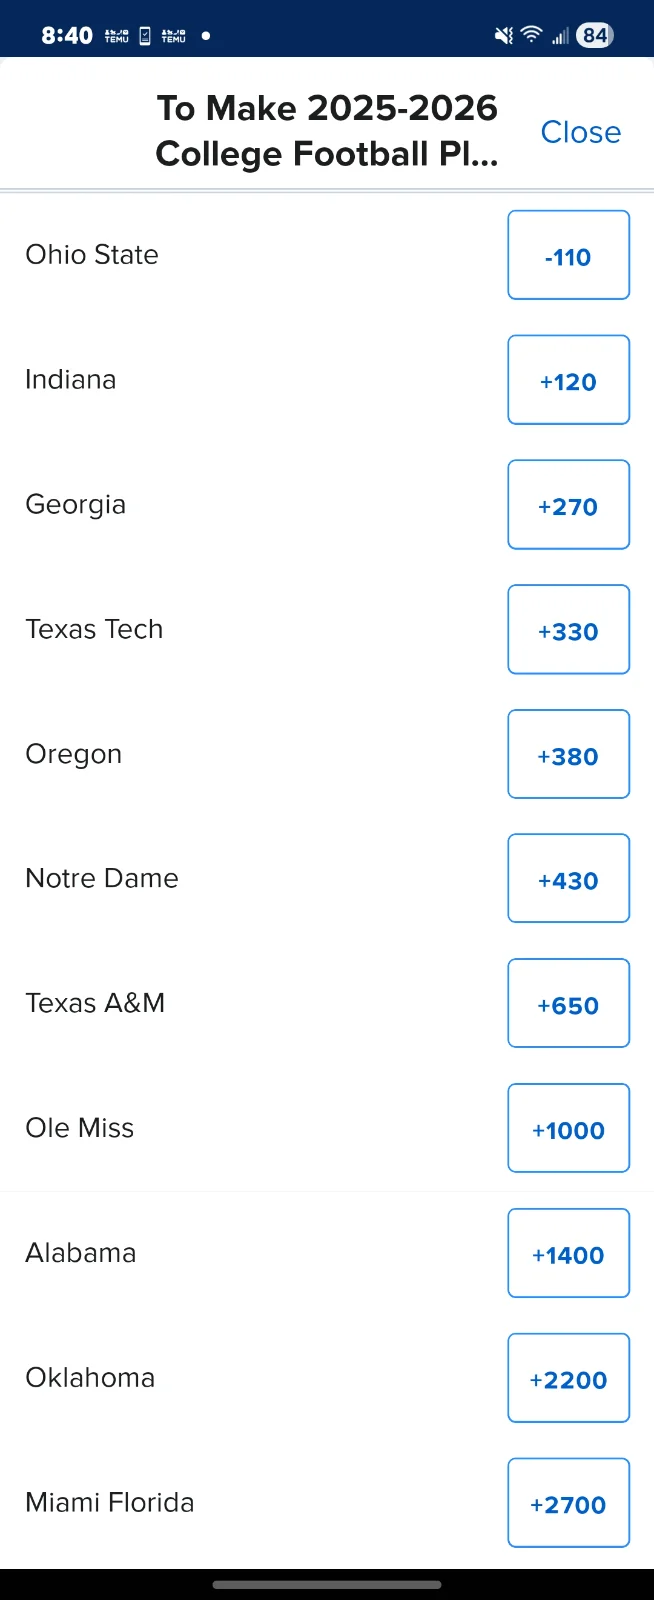Bet on Notre Dame at +430
654x1600 pixels.
pyautogui.click(x=568, y=878)
